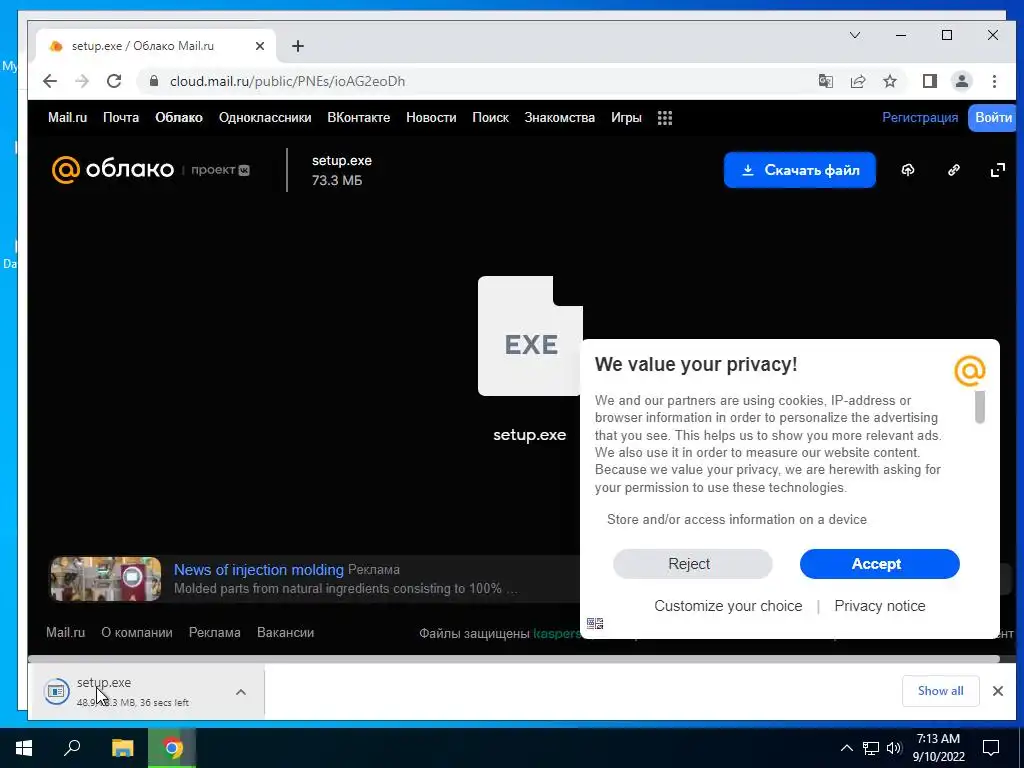
Task: Open Знакомства in navigation bar
Action: coord(560,118)
